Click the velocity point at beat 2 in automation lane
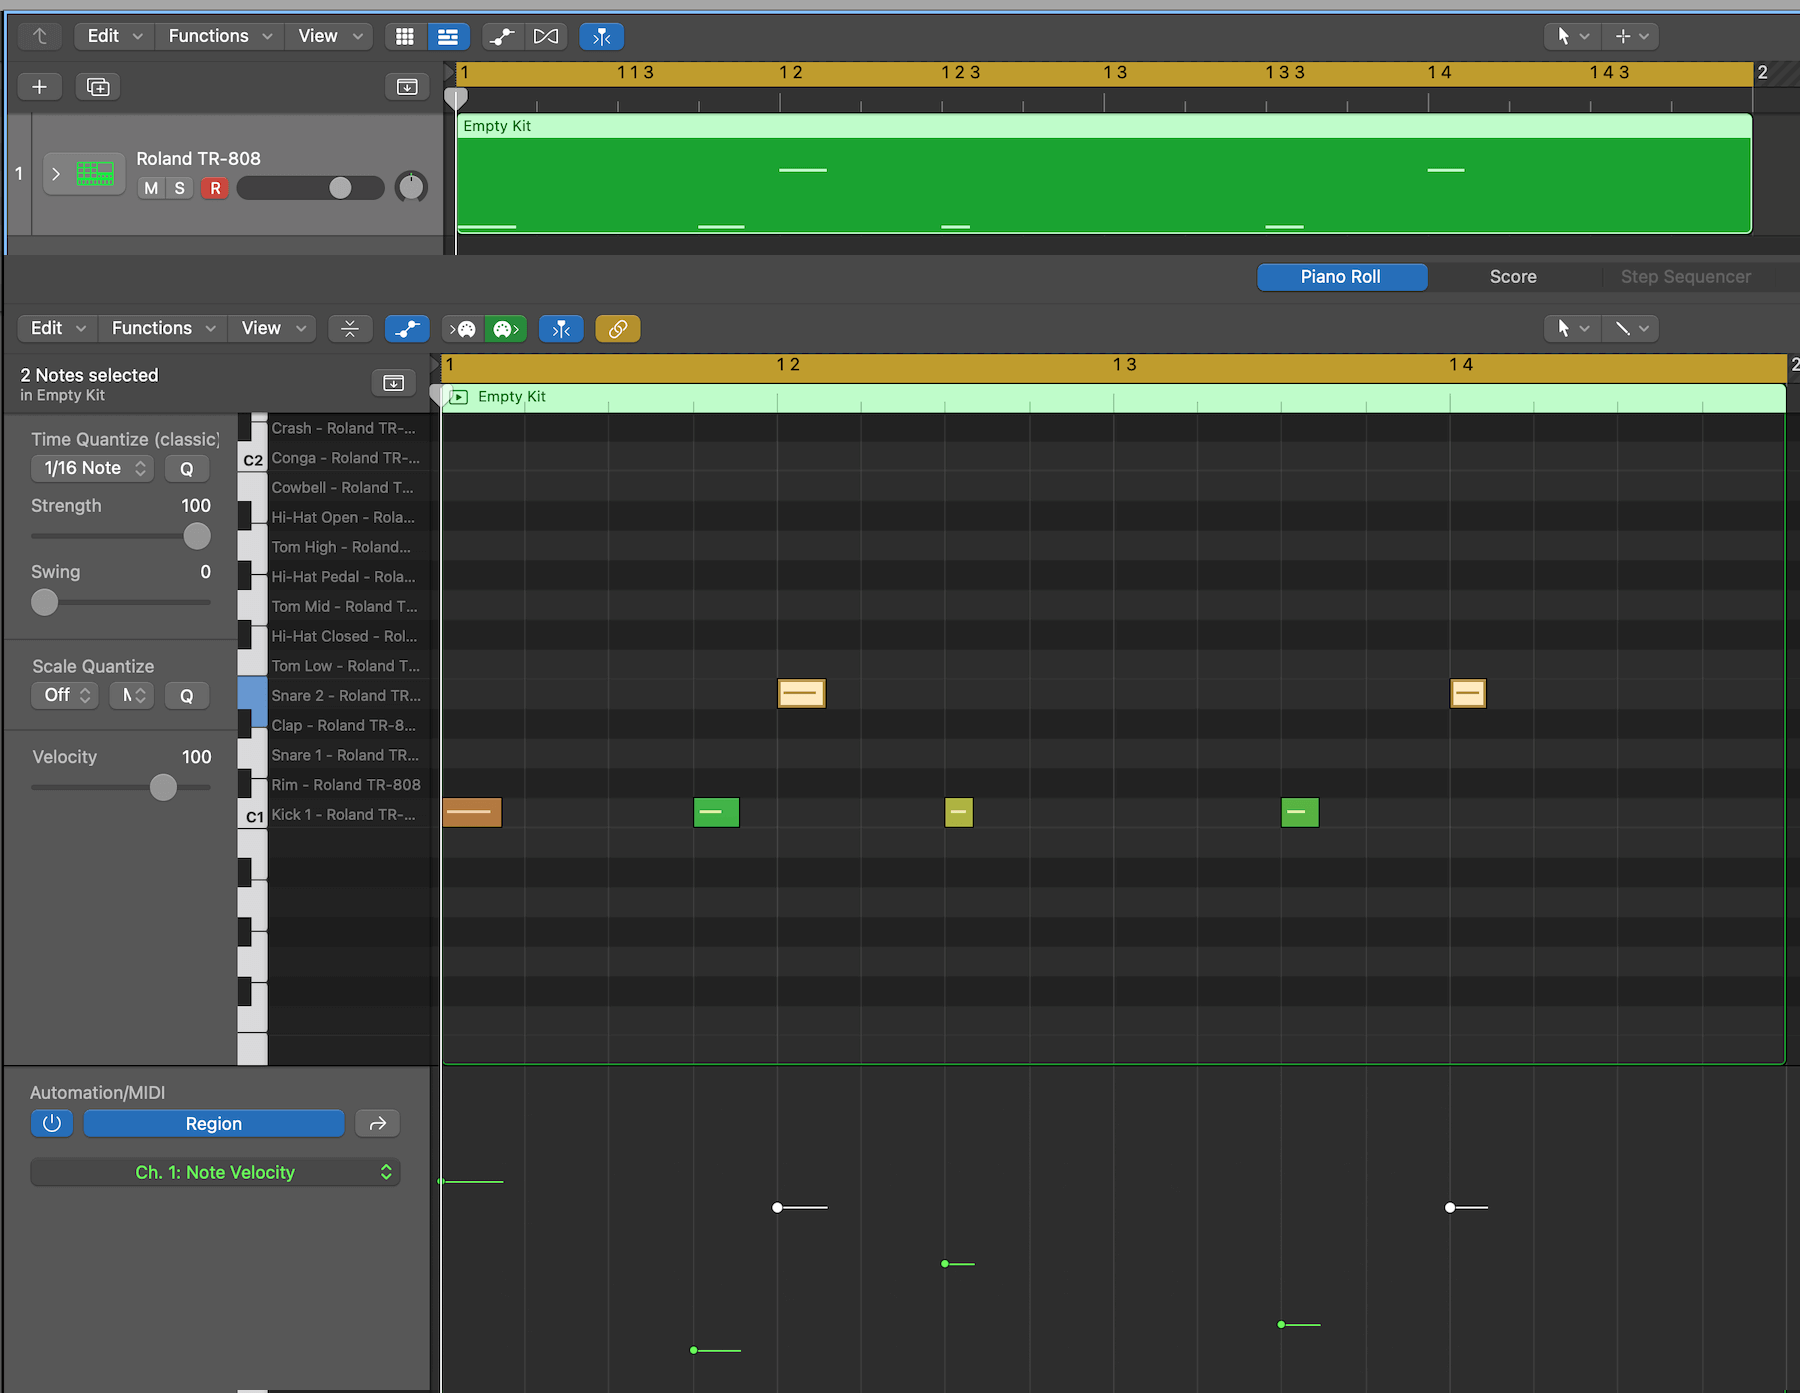This screenshot has width=1800, height=1393. (x=777, y=1208)
